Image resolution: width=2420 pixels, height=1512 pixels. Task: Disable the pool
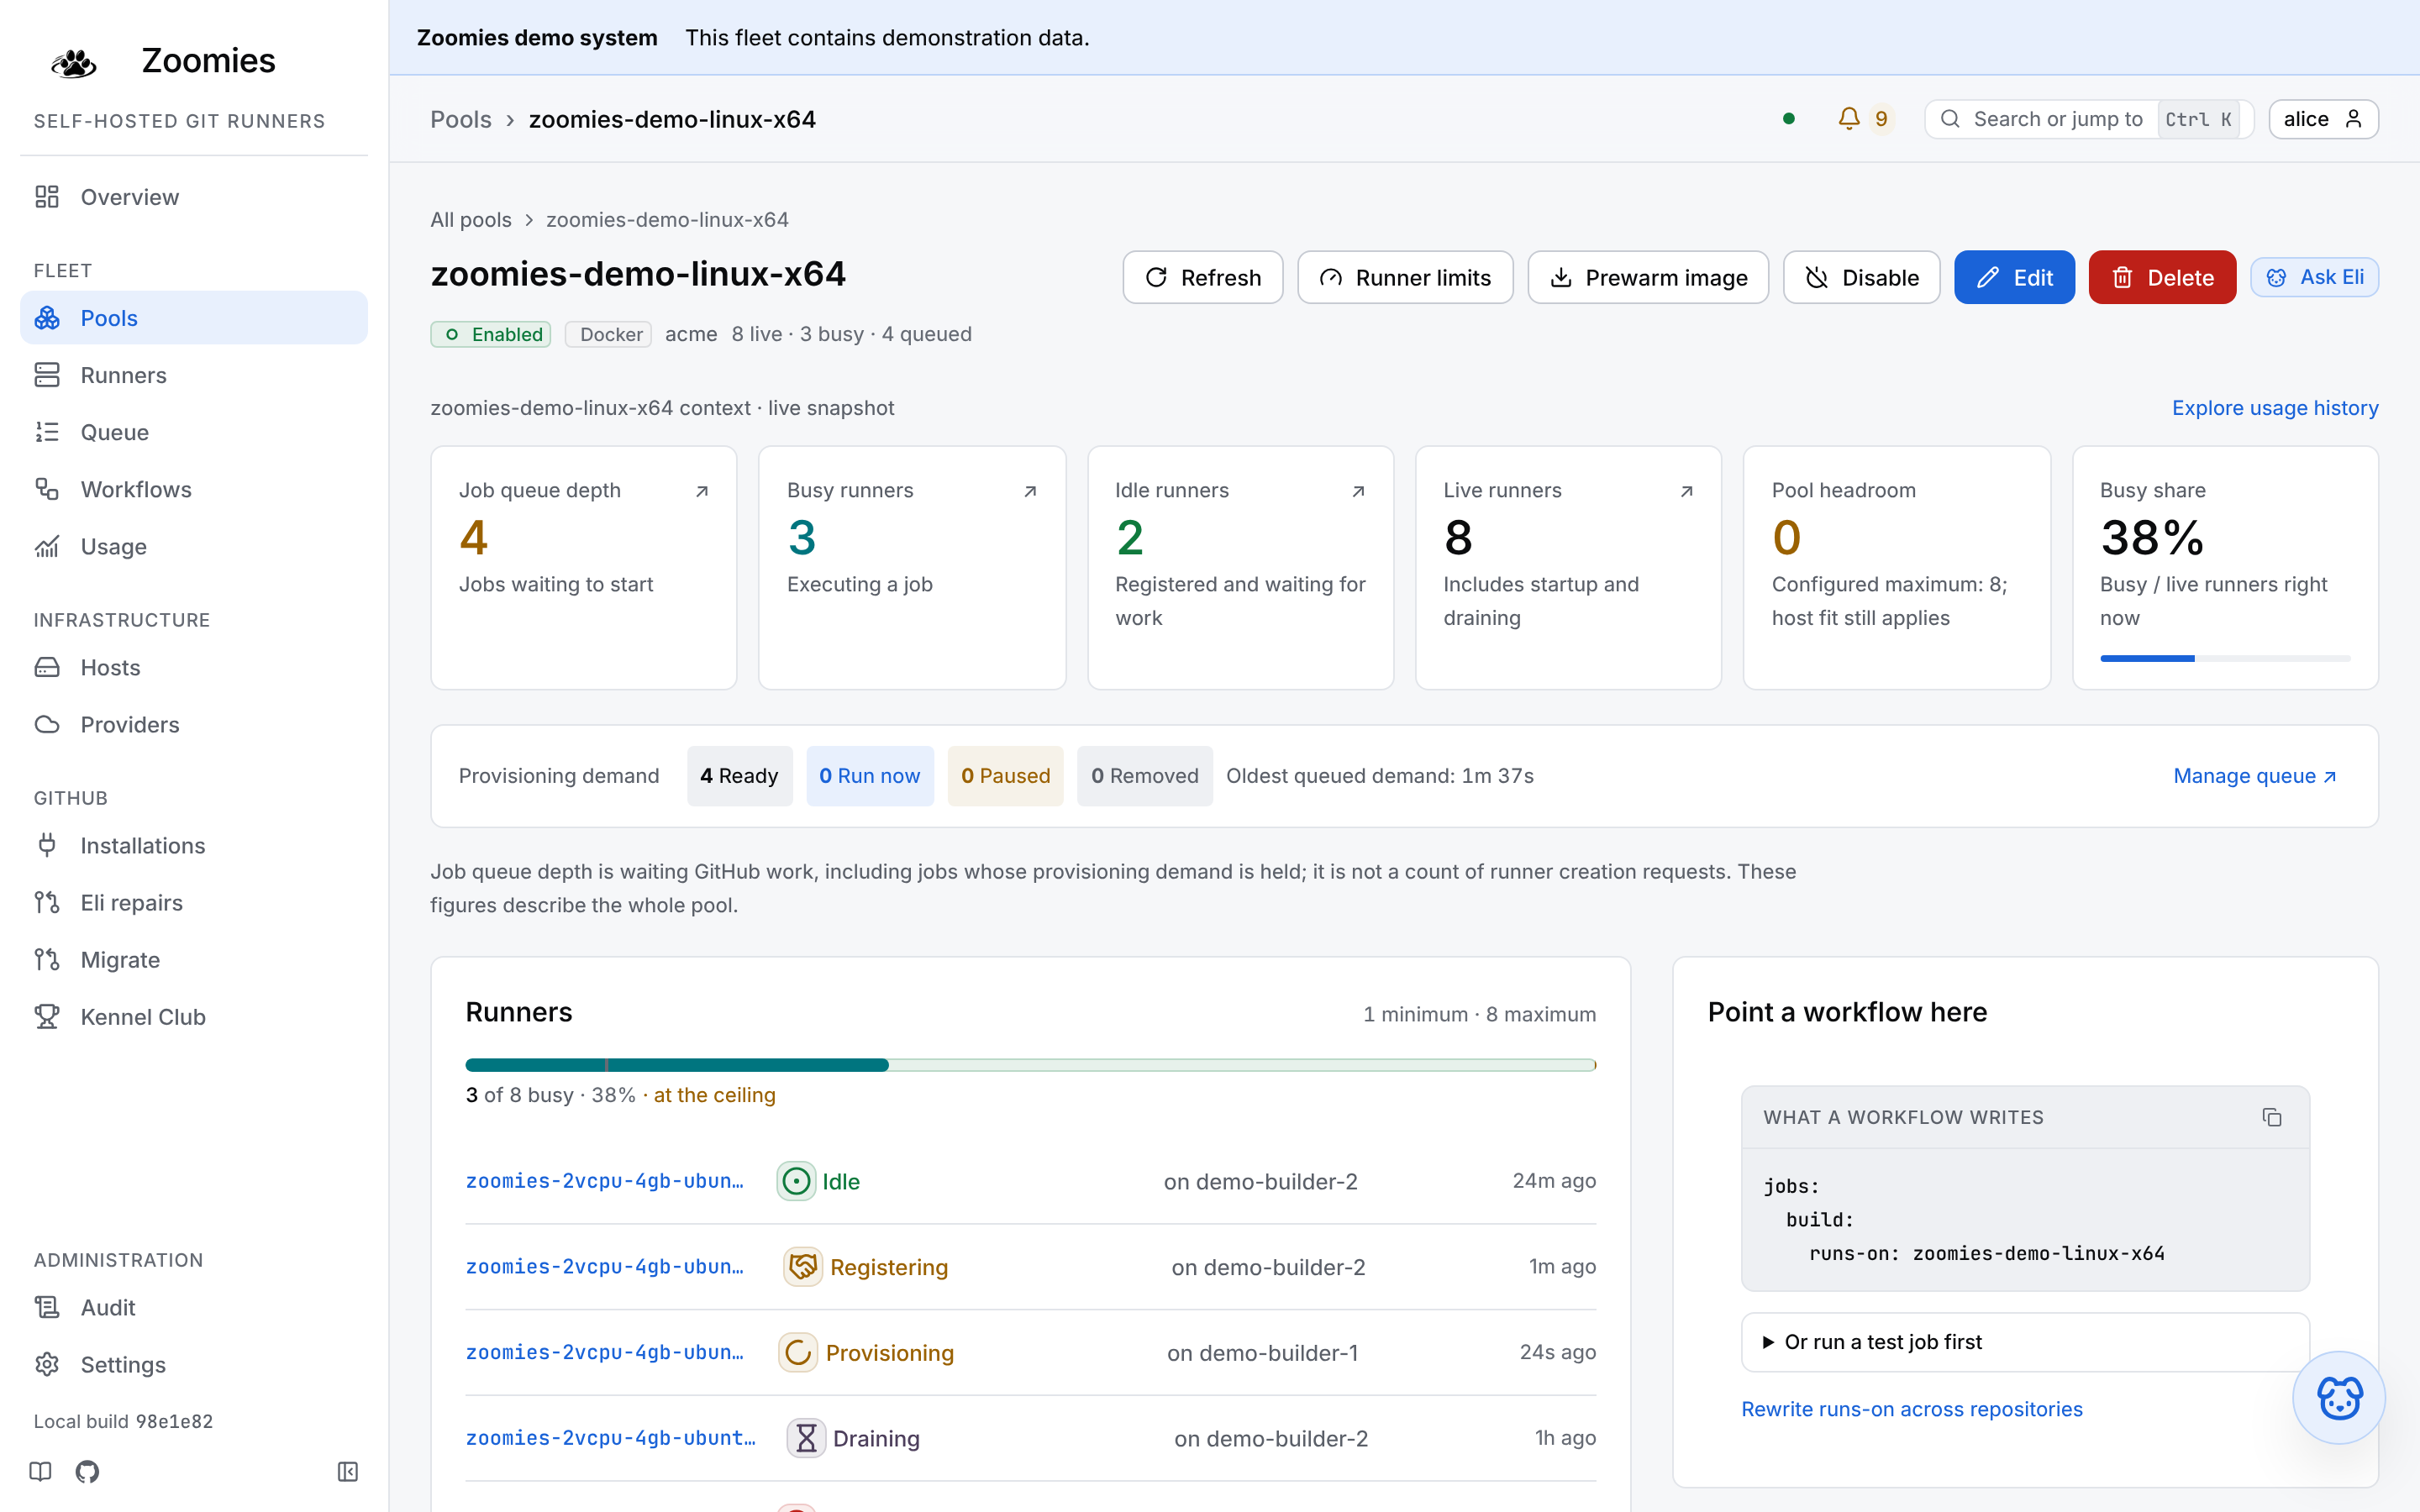1861,277
